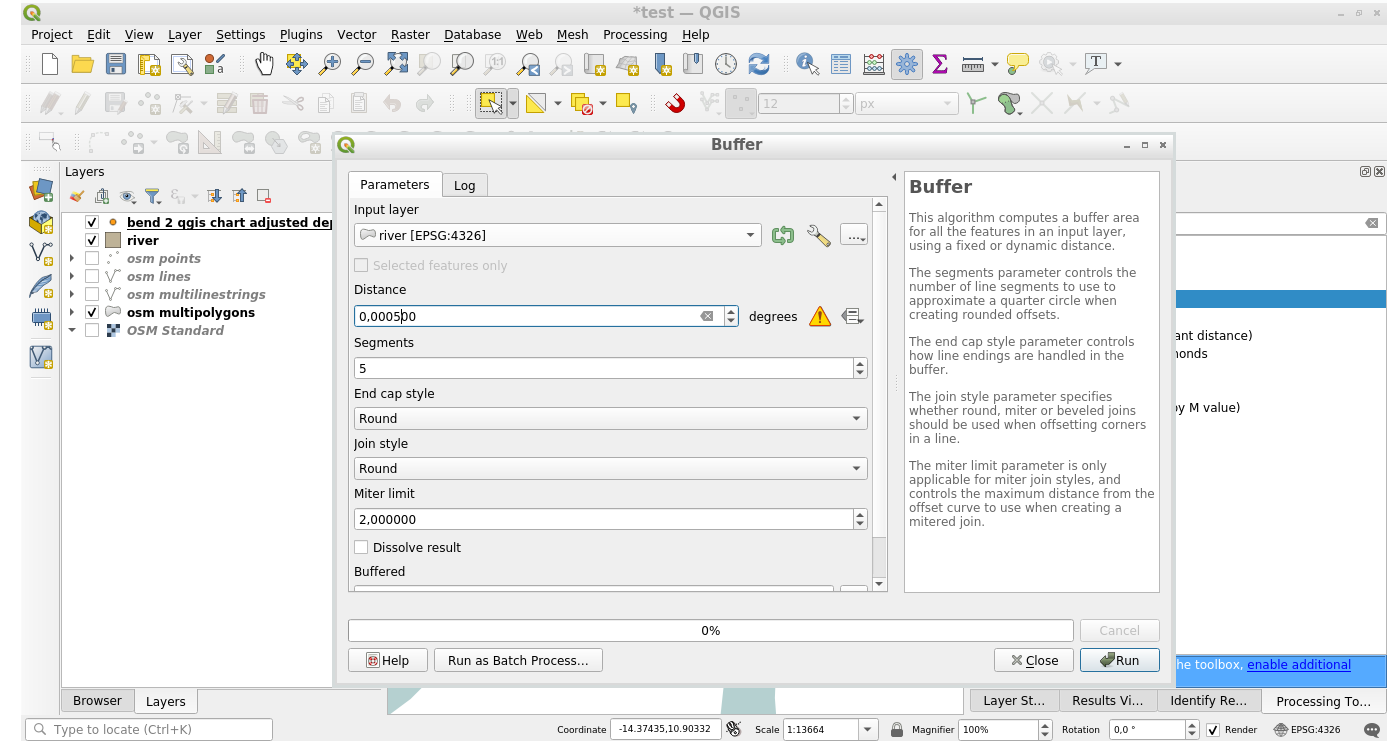
Task: Click the Statistical Summary sigma icon
Action: (x=940, y=64)
